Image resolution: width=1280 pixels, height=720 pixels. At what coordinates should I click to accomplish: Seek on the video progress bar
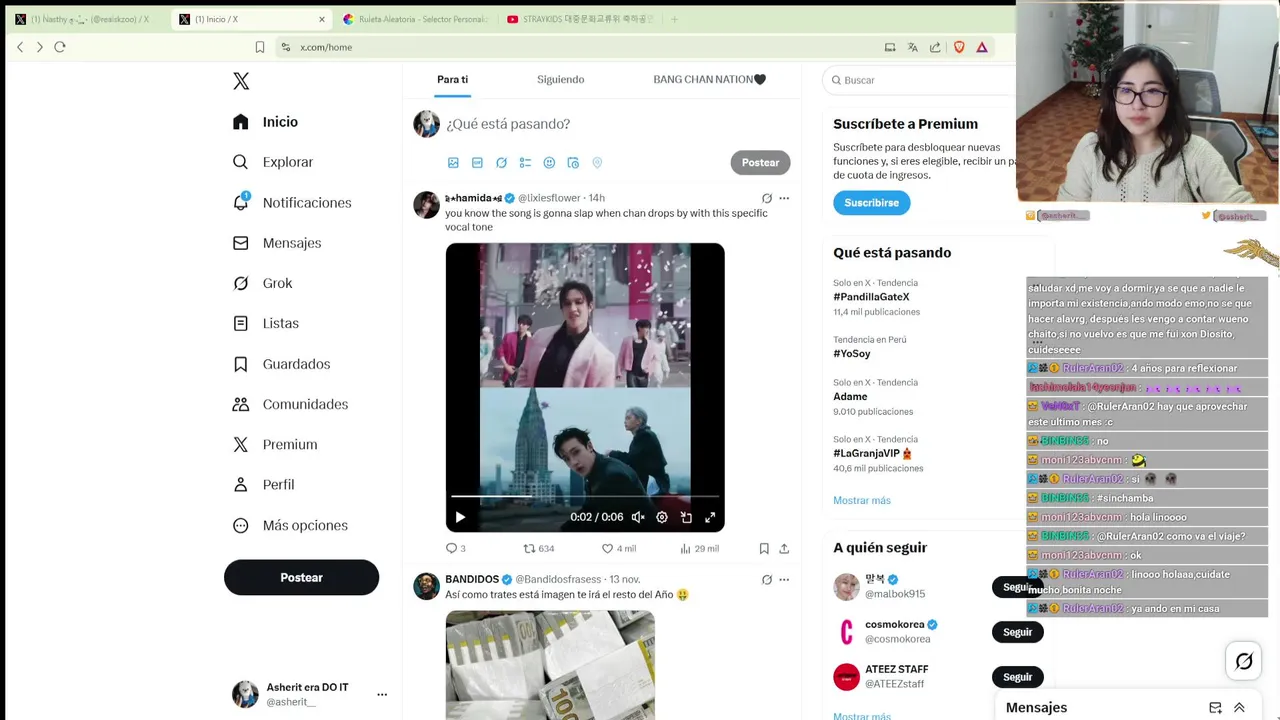[x=585, y=496]
